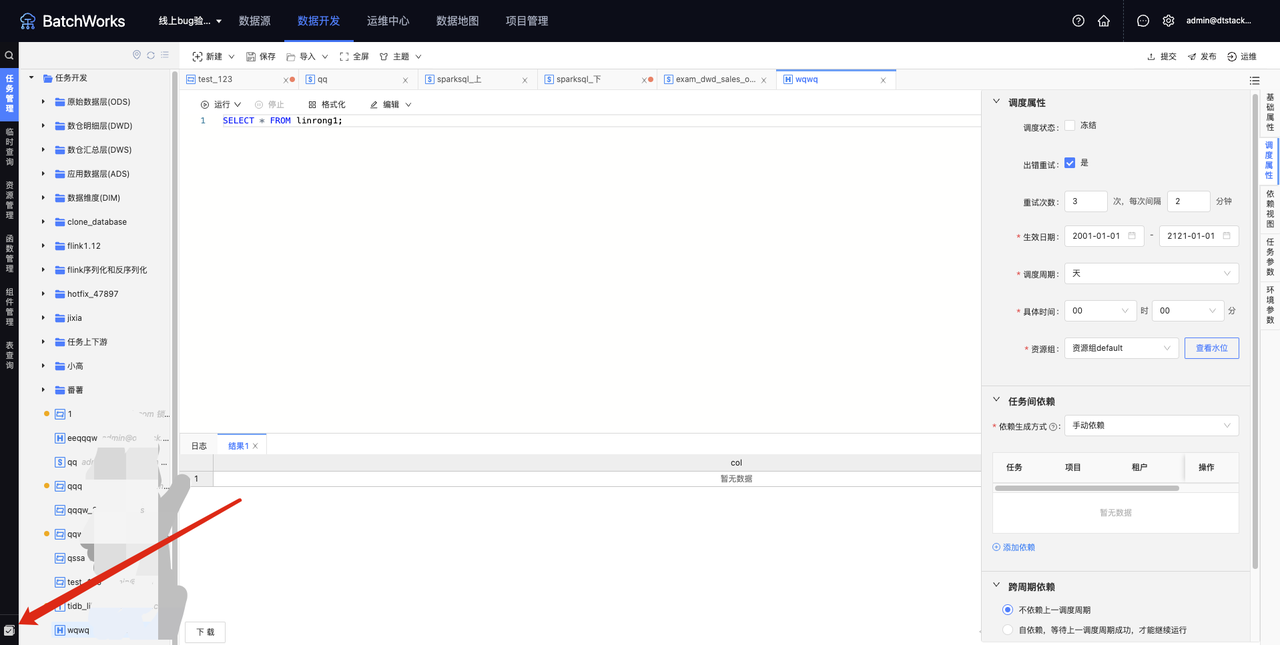
Task: Open the project selector 线上bug验...
Action: click(191, 20)
